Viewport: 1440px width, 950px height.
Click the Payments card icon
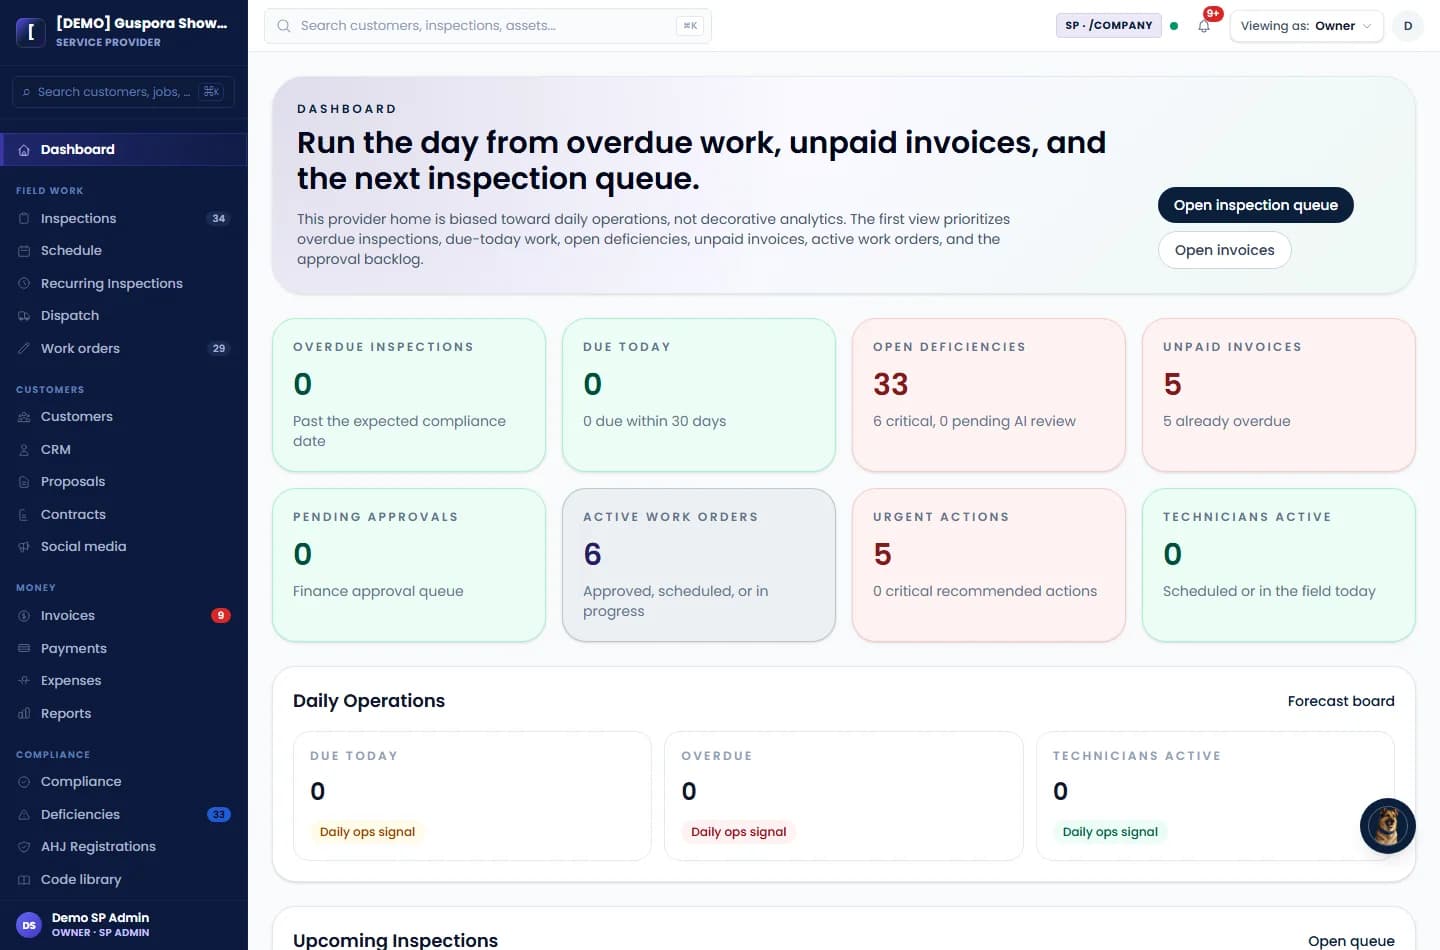24,649
